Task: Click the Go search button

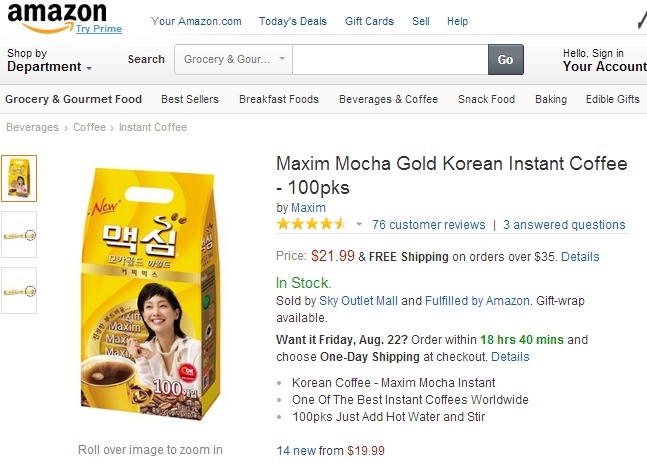Action: coord(505,59)
